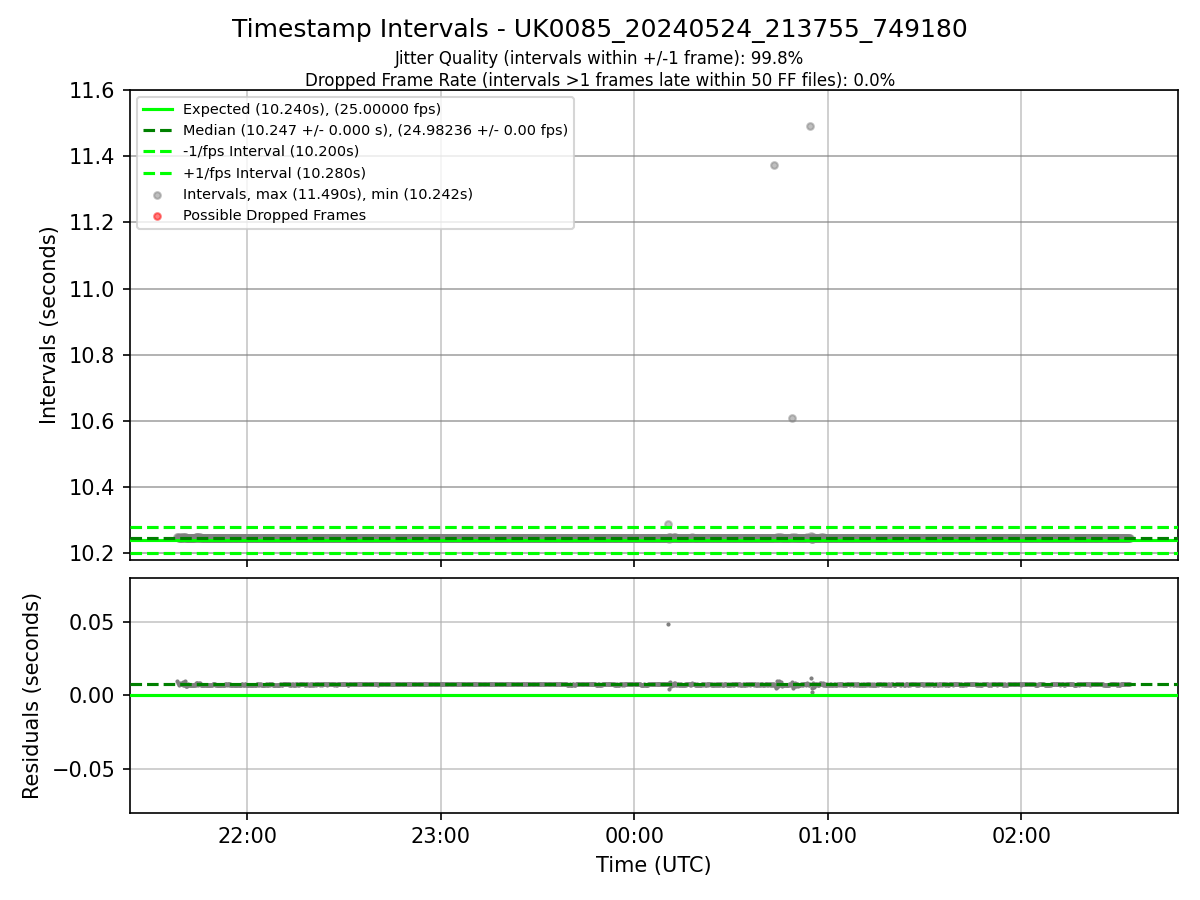Click the outlier data point near 10.6 seconds
Viewport: 1200px width, 900px height.
[x=792, y=418]
